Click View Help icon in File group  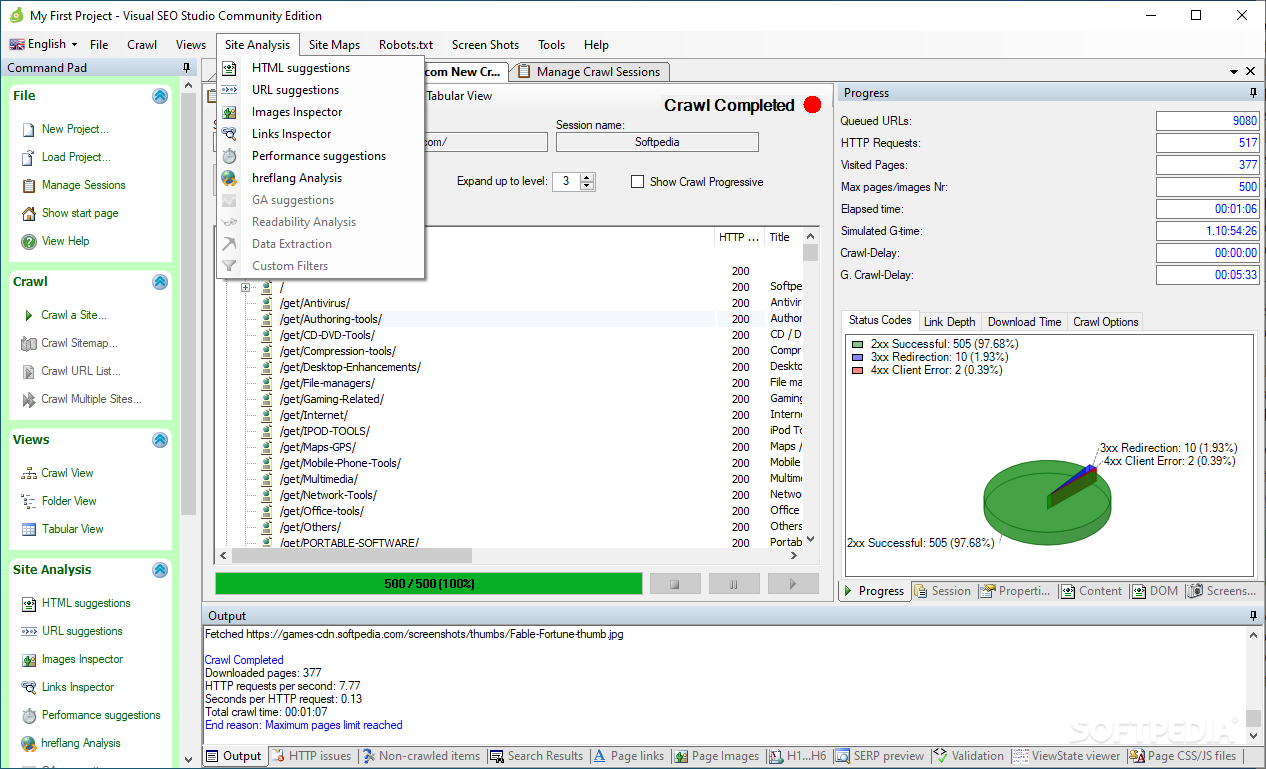[x=29, y=241]
